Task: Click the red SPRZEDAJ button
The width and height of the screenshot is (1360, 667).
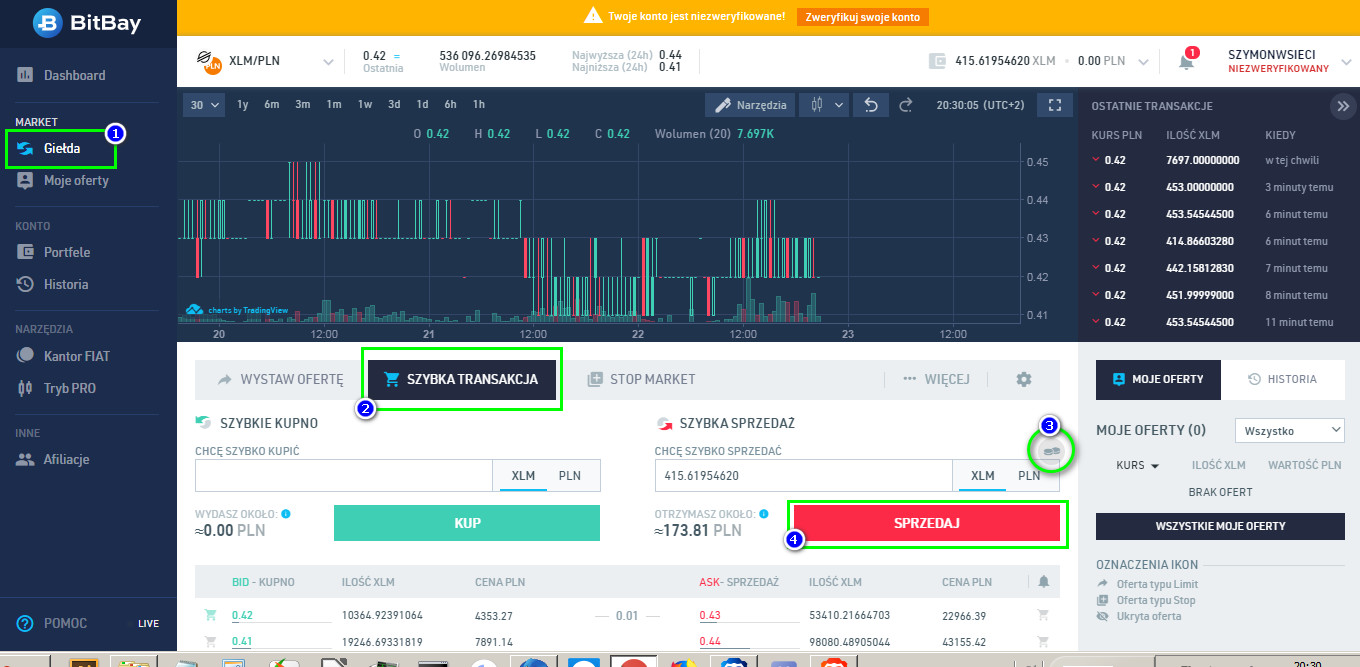Action: tap(927, 523)
